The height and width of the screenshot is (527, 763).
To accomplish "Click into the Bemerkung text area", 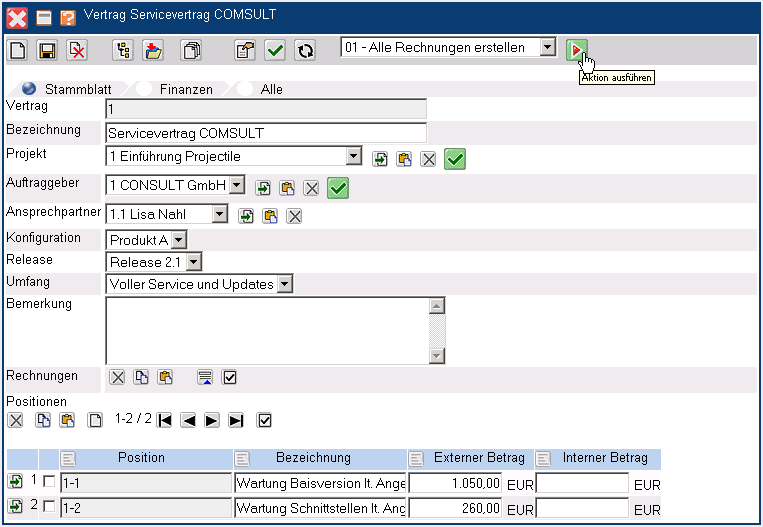I will point(266,330).
